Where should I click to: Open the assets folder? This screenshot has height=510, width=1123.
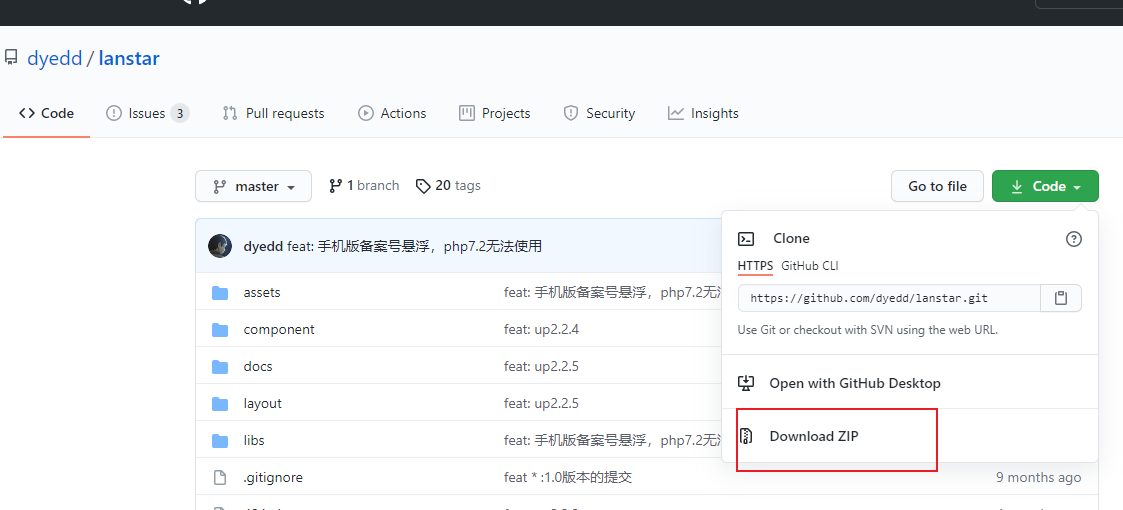point(262,292)
